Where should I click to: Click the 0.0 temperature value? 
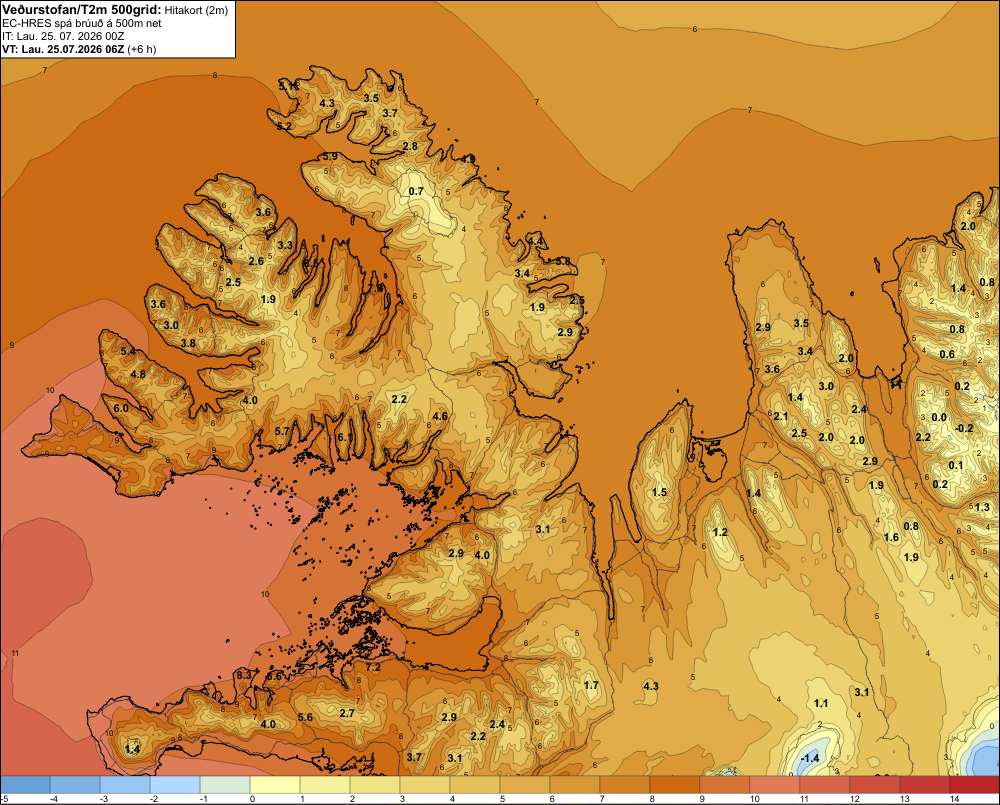coord(939,417)
